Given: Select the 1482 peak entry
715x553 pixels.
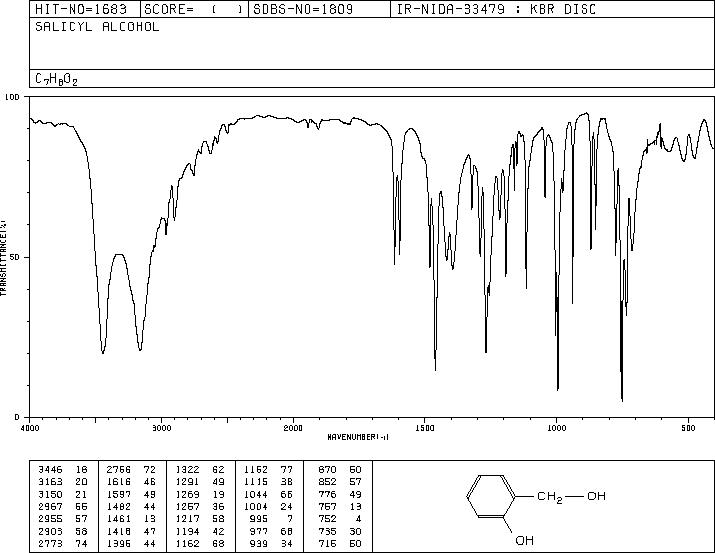Looking at the screenshot, I should click(119, 506).
